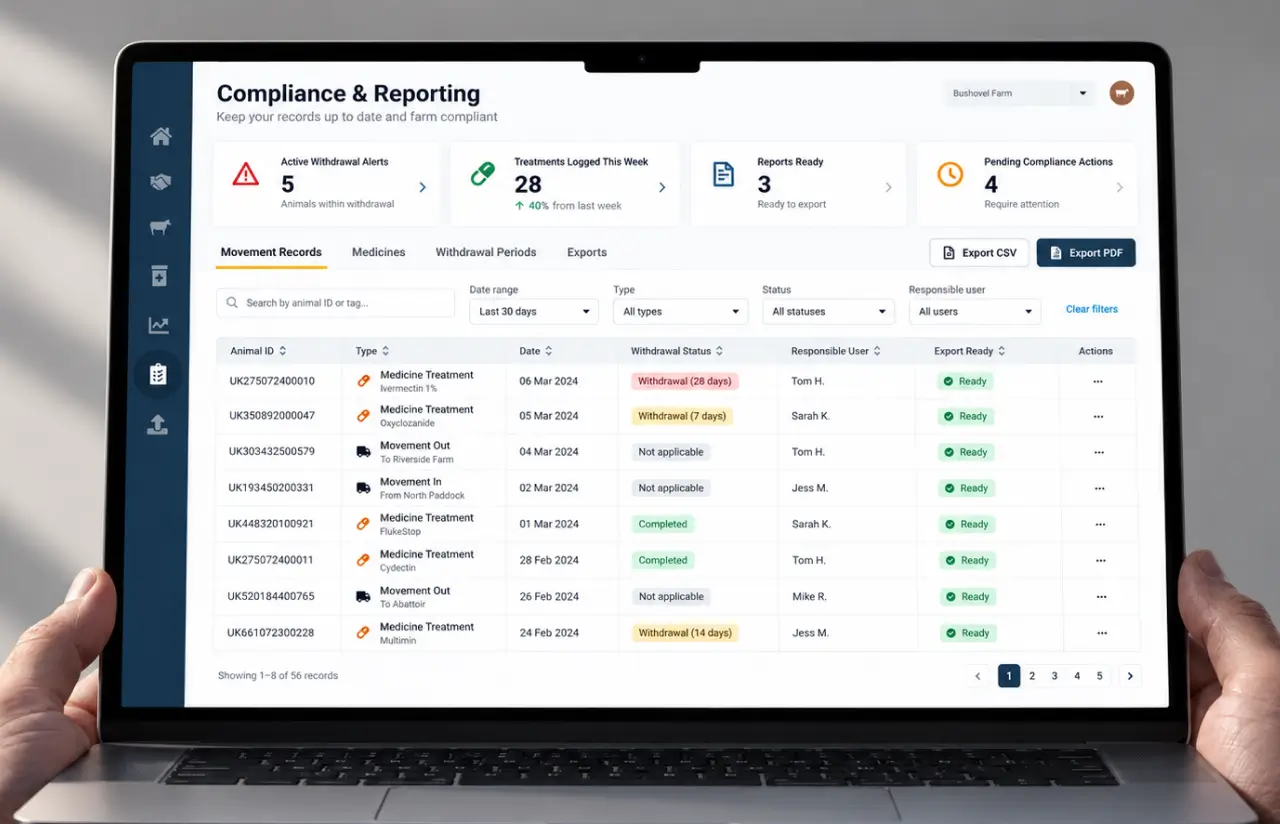Open the All statuses dropdown
Screen dimensions: 1280x824
click(x=828, y=311)
